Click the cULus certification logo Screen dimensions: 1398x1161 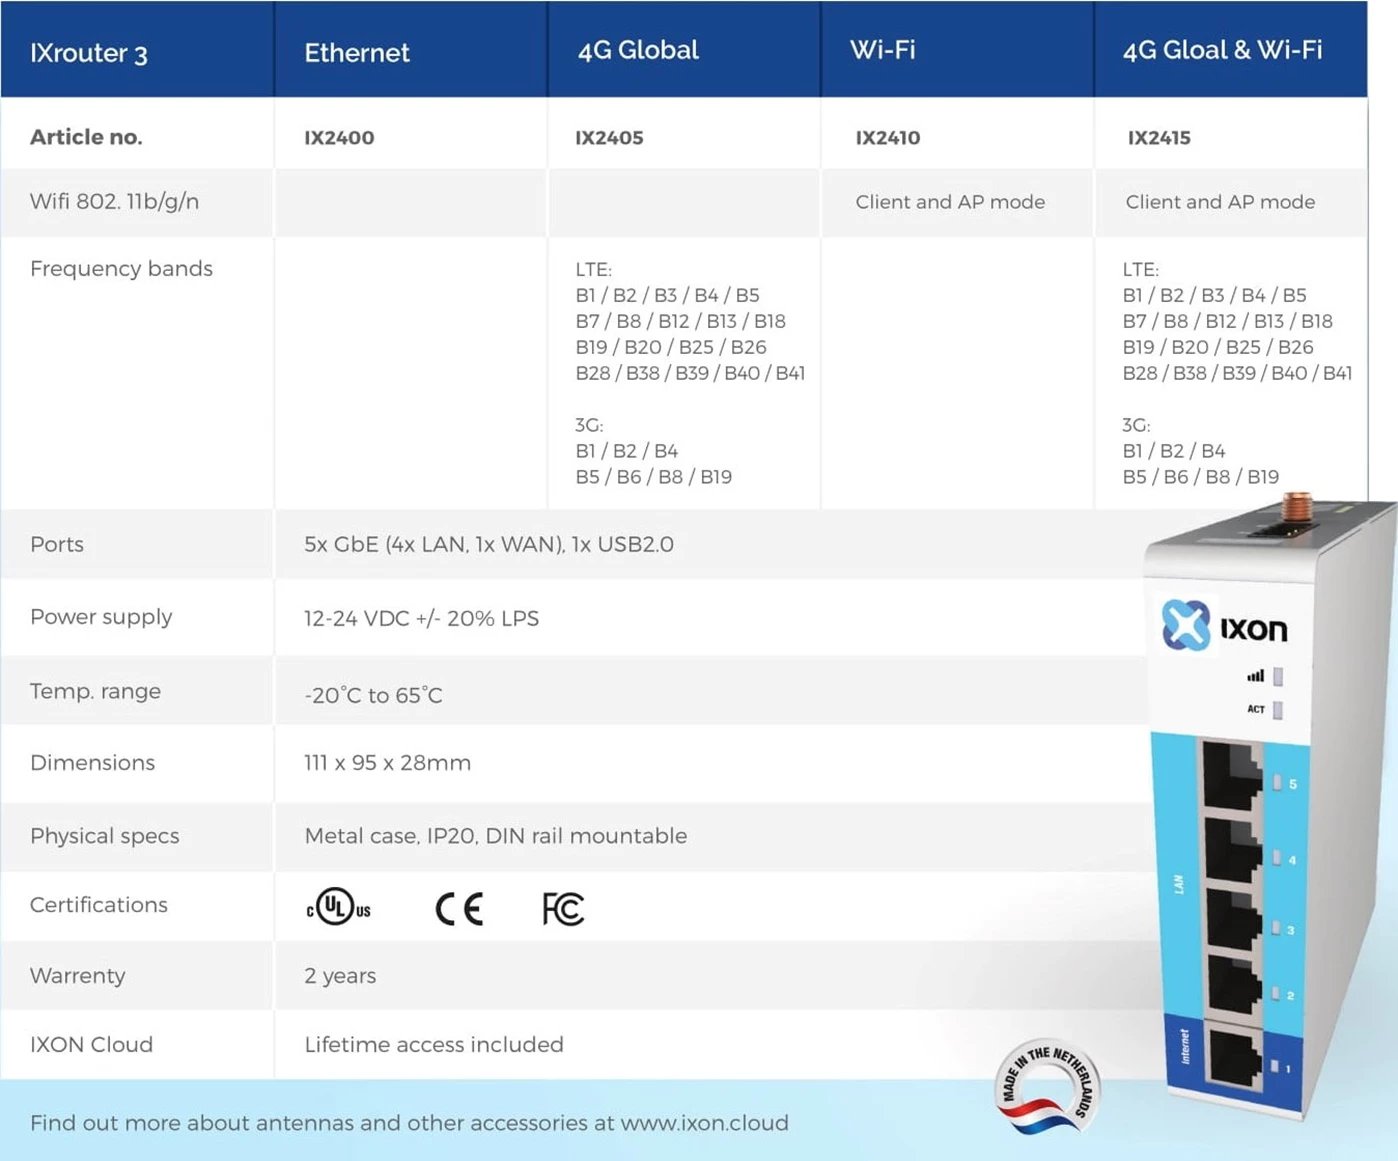coord(337,907)
